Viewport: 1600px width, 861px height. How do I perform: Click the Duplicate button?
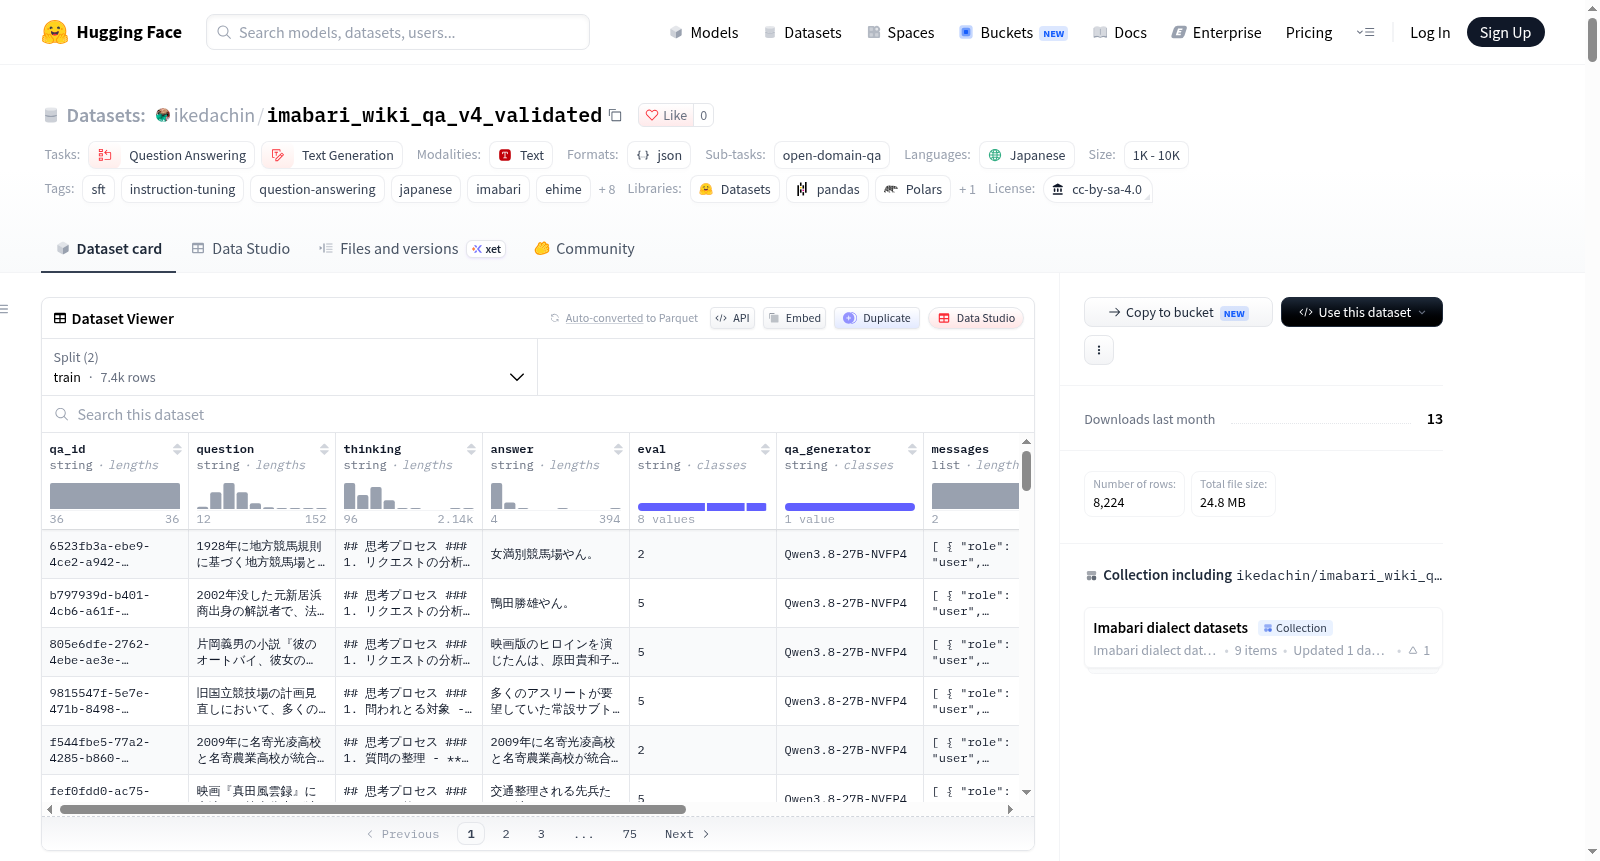point(877,318)
